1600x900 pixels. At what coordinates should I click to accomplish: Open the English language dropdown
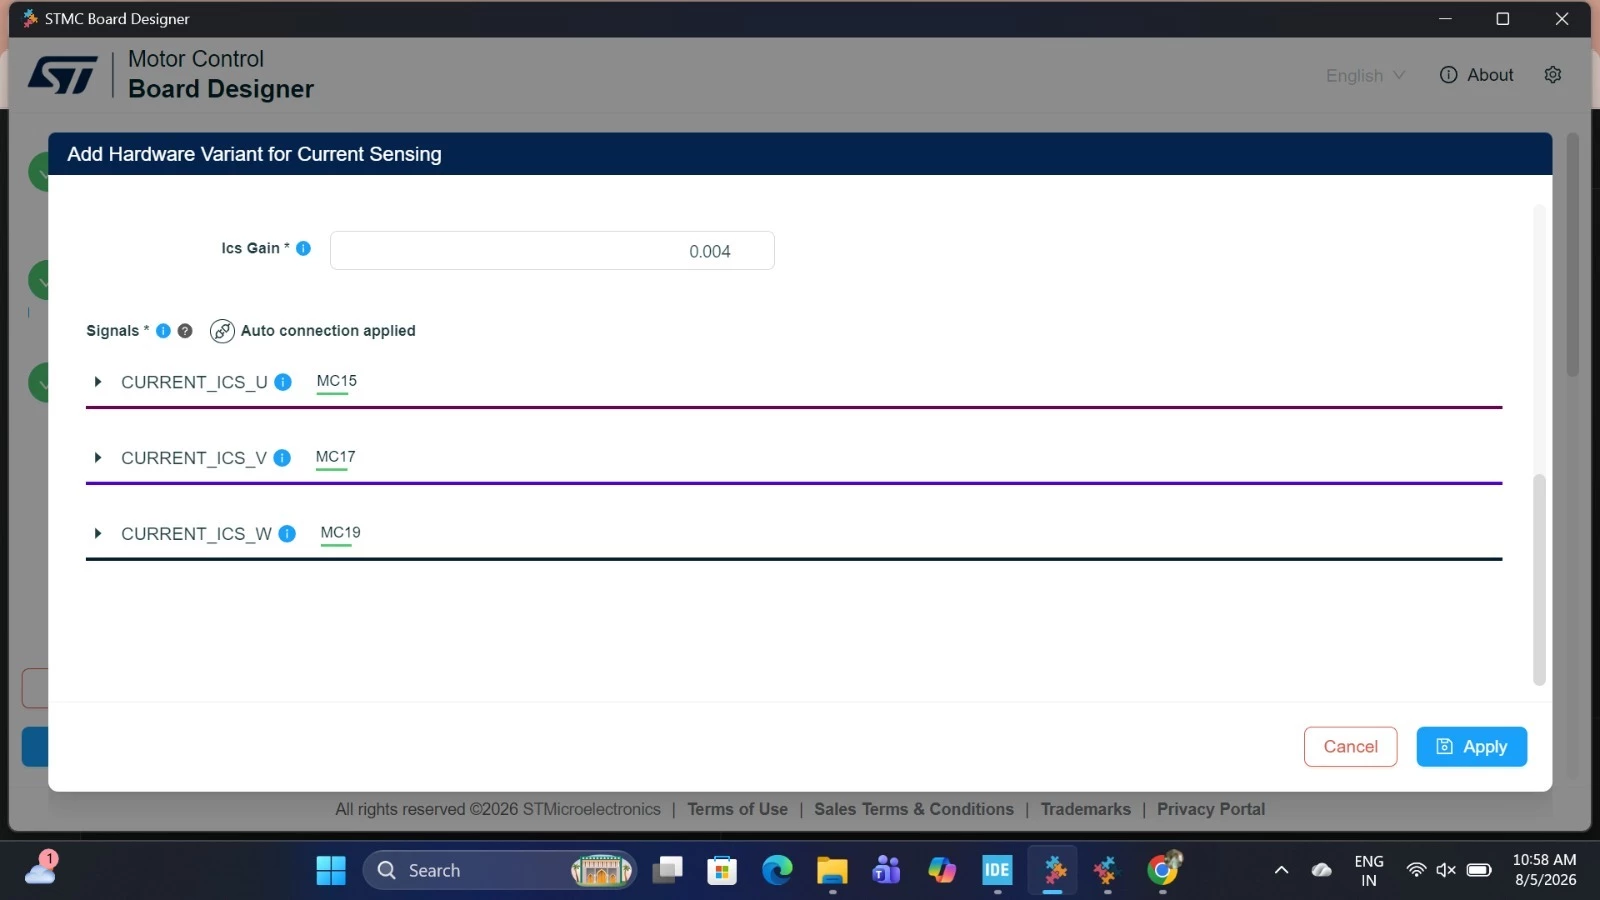coord(1365,76)
